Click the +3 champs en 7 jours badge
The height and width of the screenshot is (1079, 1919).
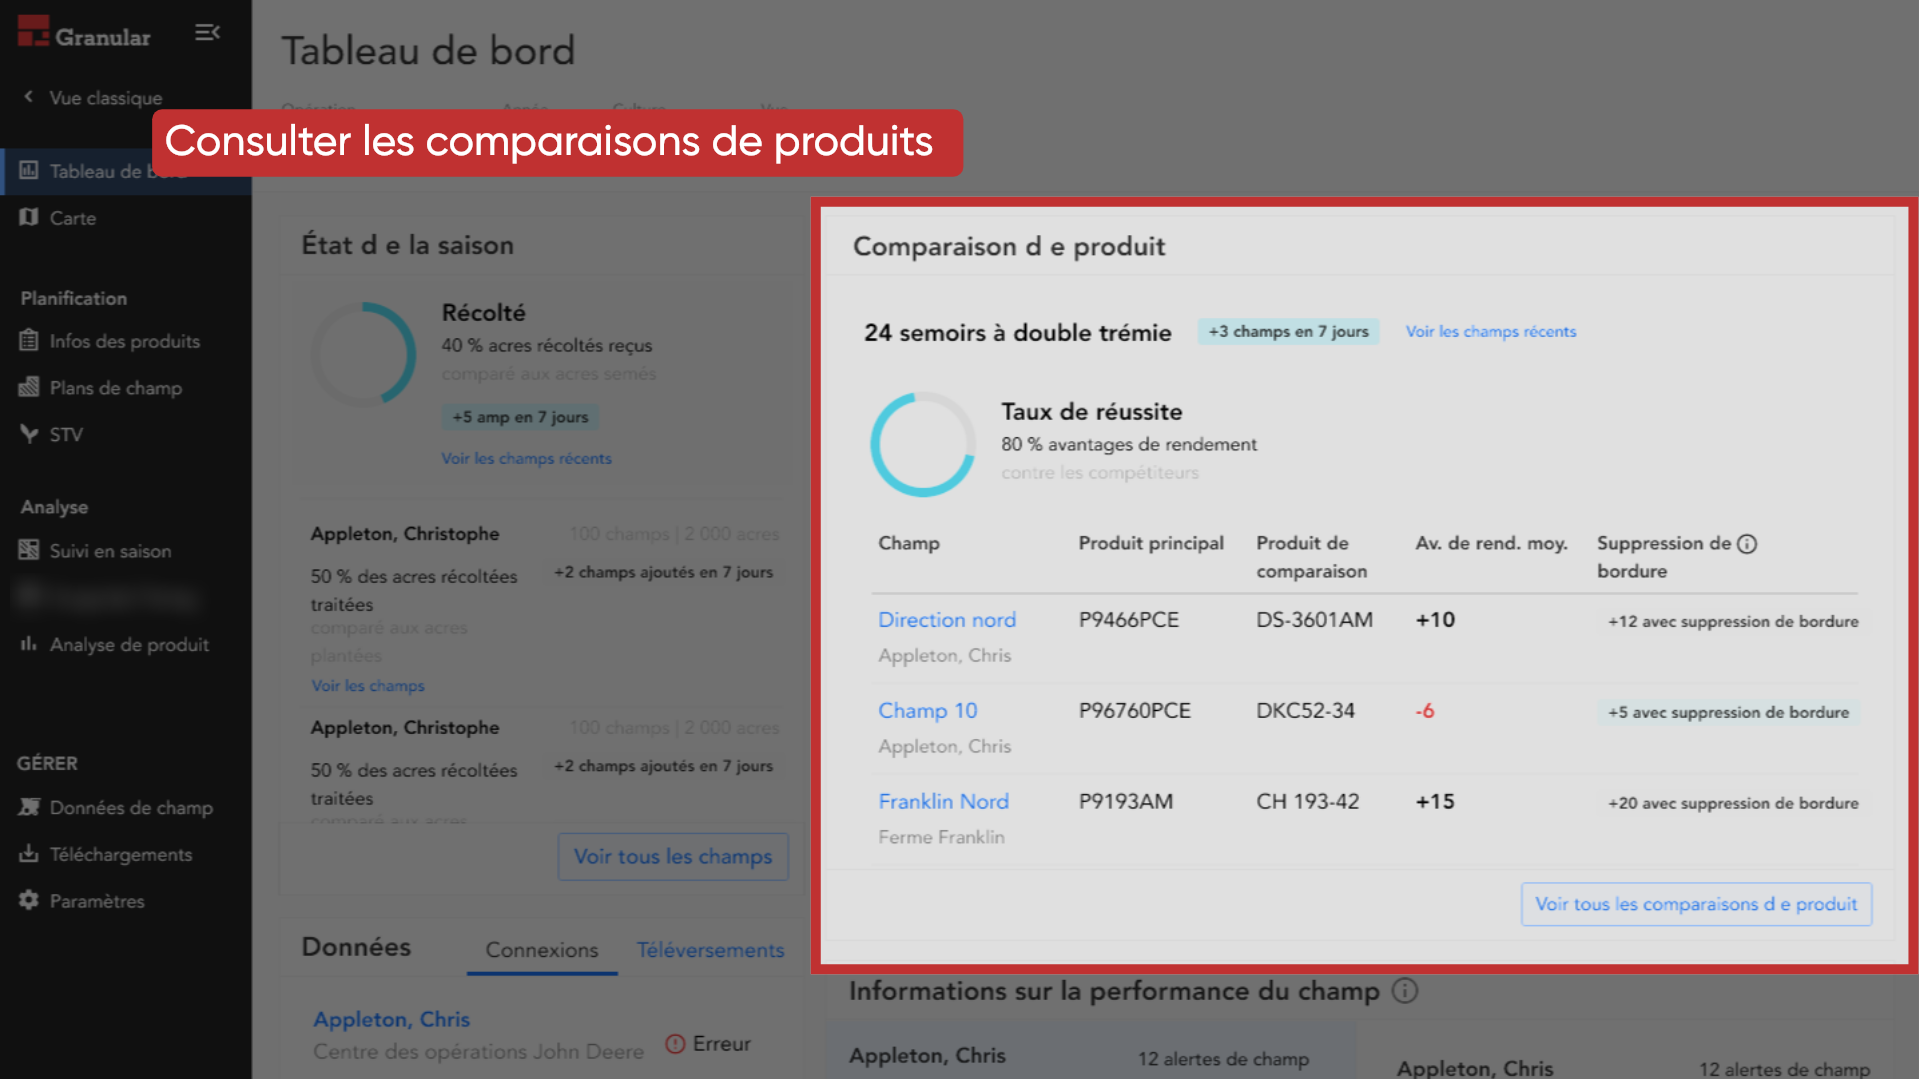point(1288,332)
